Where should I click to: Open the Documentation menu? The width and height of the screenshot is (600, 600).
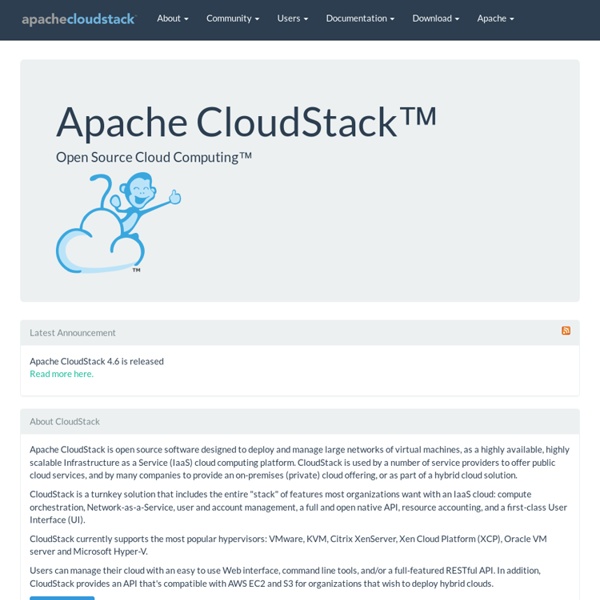tap(360, 19)
